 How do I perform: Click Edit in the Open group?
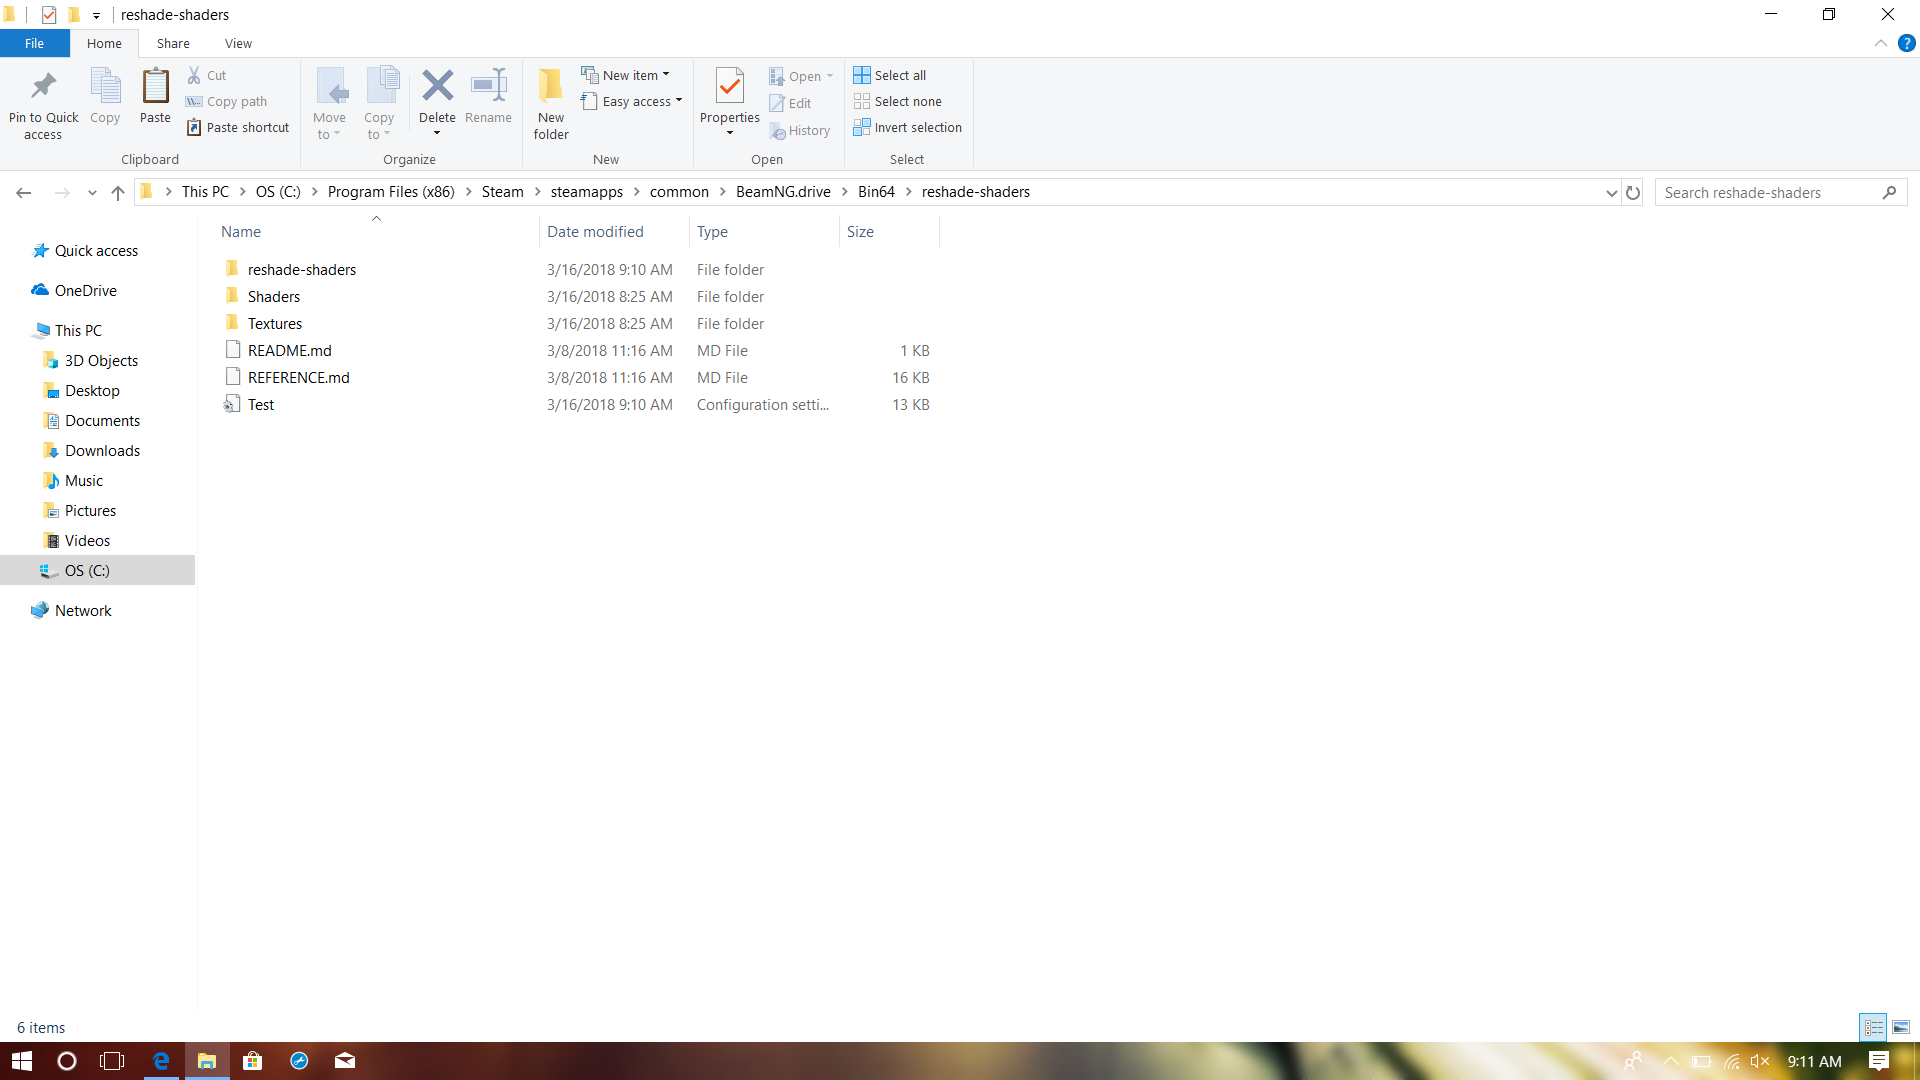coord(790,103)
